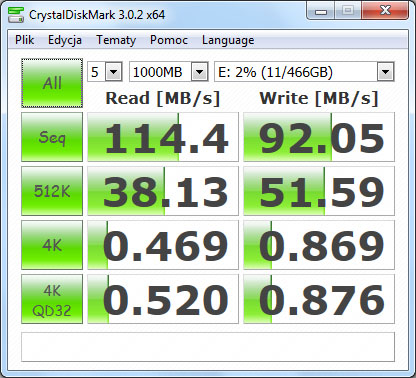Click the empty comment field at the bottom
The width and height of the screenshot is (416, 378).
(x=208, y=347)
